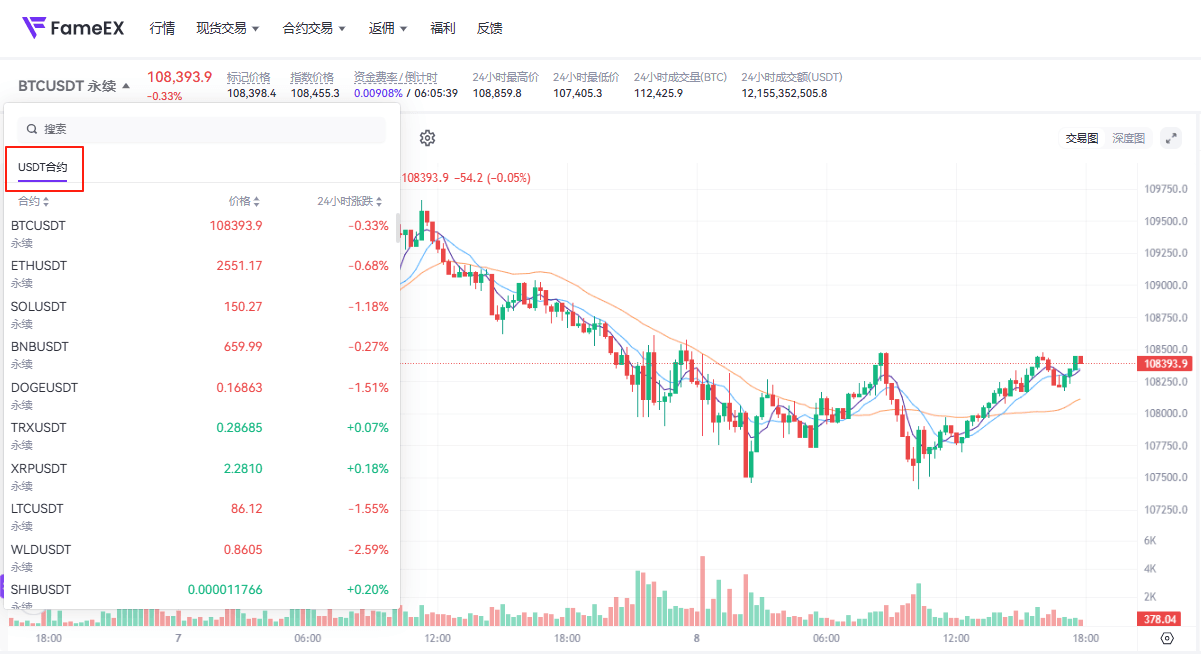Sort contract list by 合约 name
Screen dimensions: 1201x656
(x=33, y=201)
